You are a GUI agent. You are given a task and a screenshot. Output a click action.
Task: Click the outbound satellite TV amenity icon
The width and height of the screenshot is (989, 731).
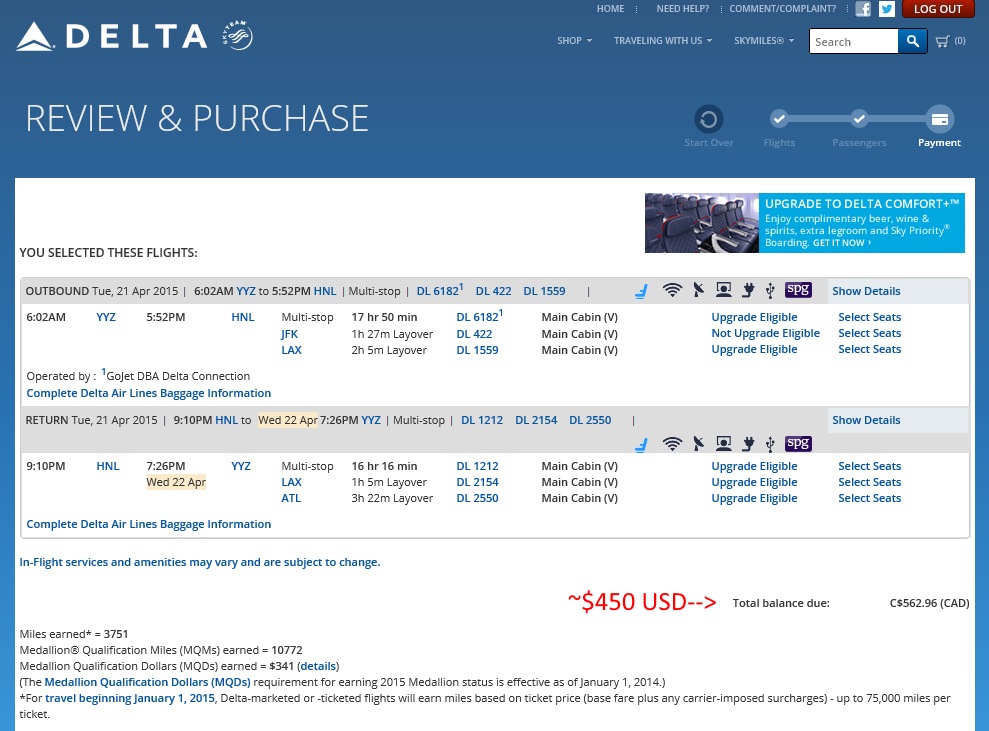pyautogui.click(x=697, y=291)
